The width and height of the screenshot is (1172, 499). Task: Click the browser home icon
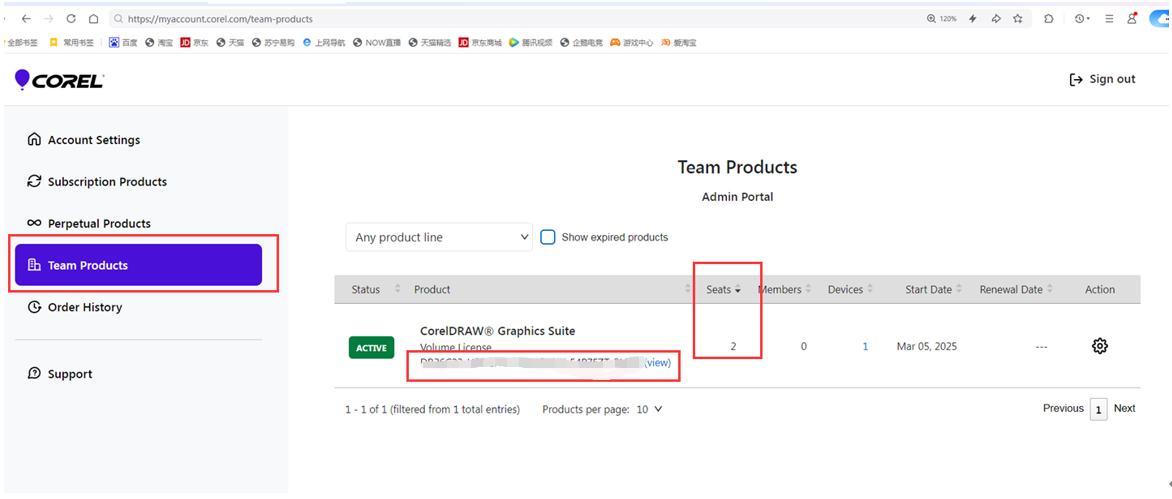click(93, 19)
